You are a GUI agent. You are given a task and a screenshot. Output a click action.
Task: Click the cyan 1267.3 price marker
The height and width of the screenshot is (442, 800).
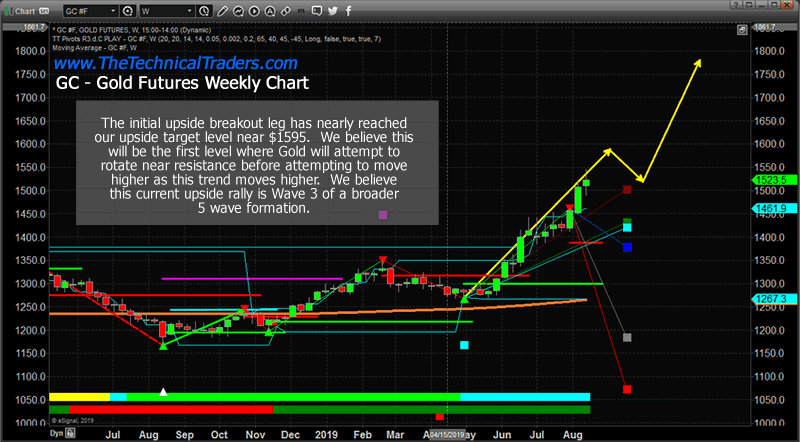(773, 299)
